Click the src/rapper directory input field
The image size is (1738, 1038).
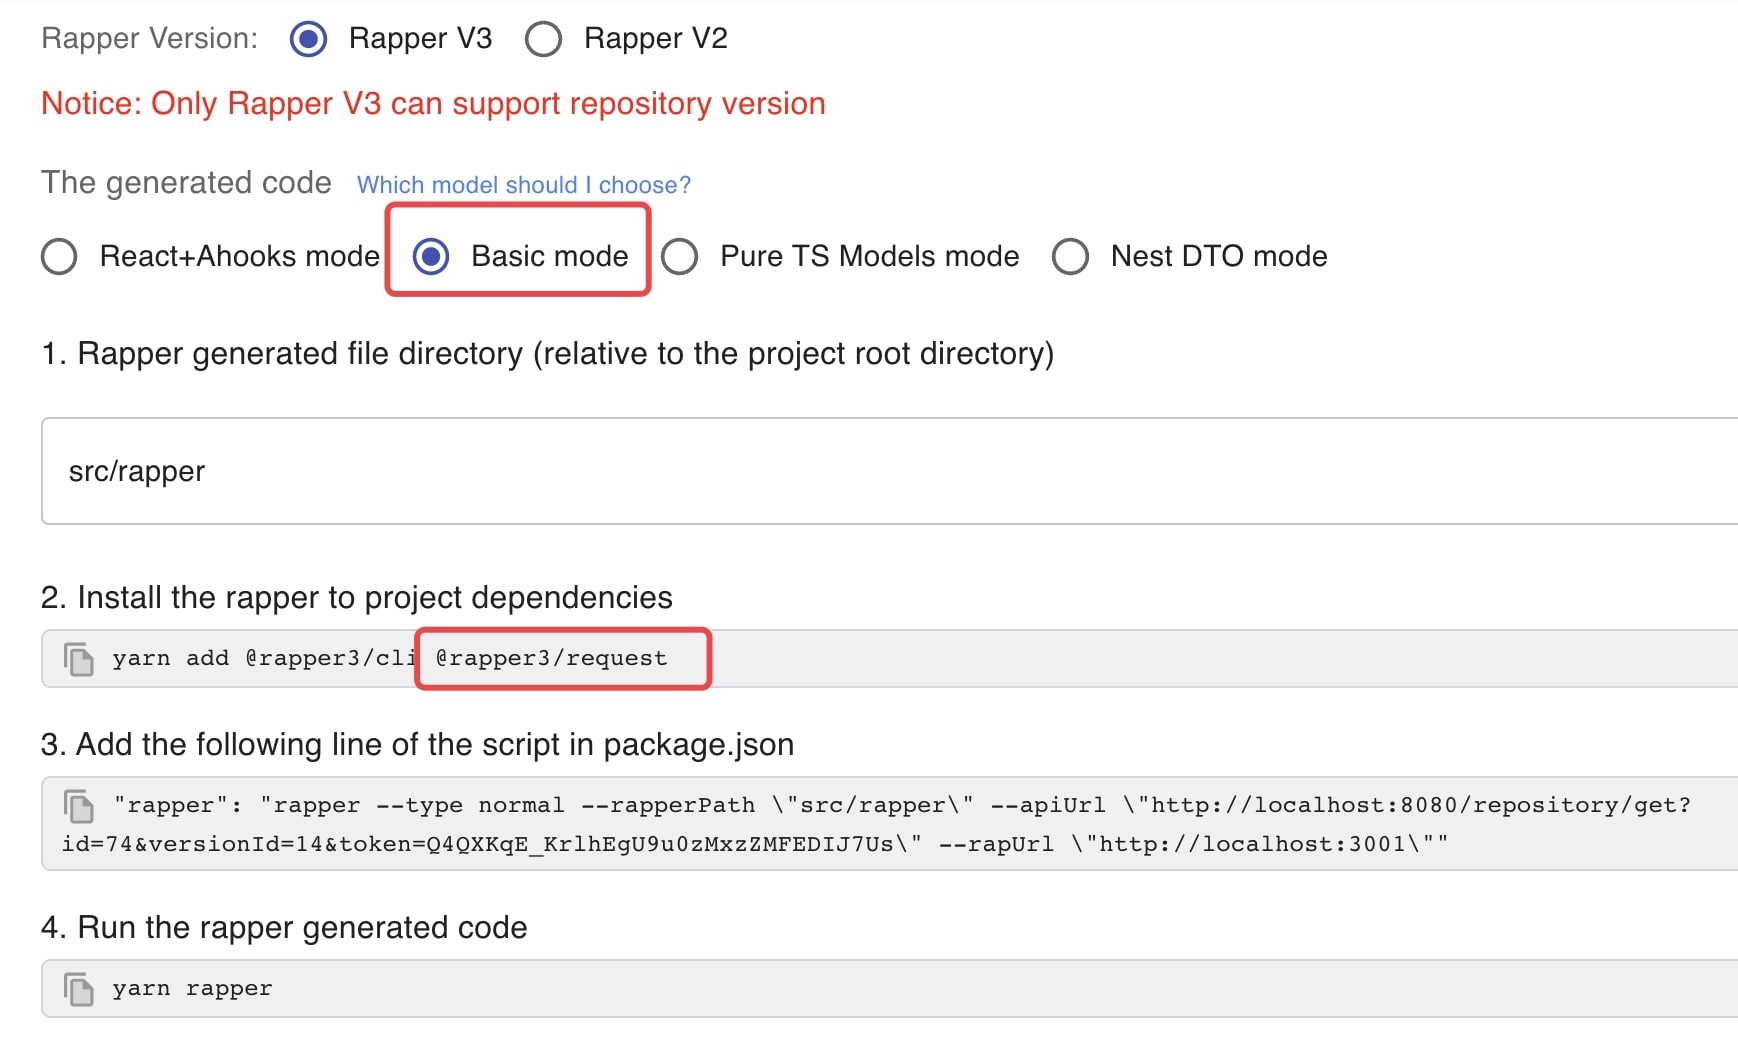(x=889, y=471)
